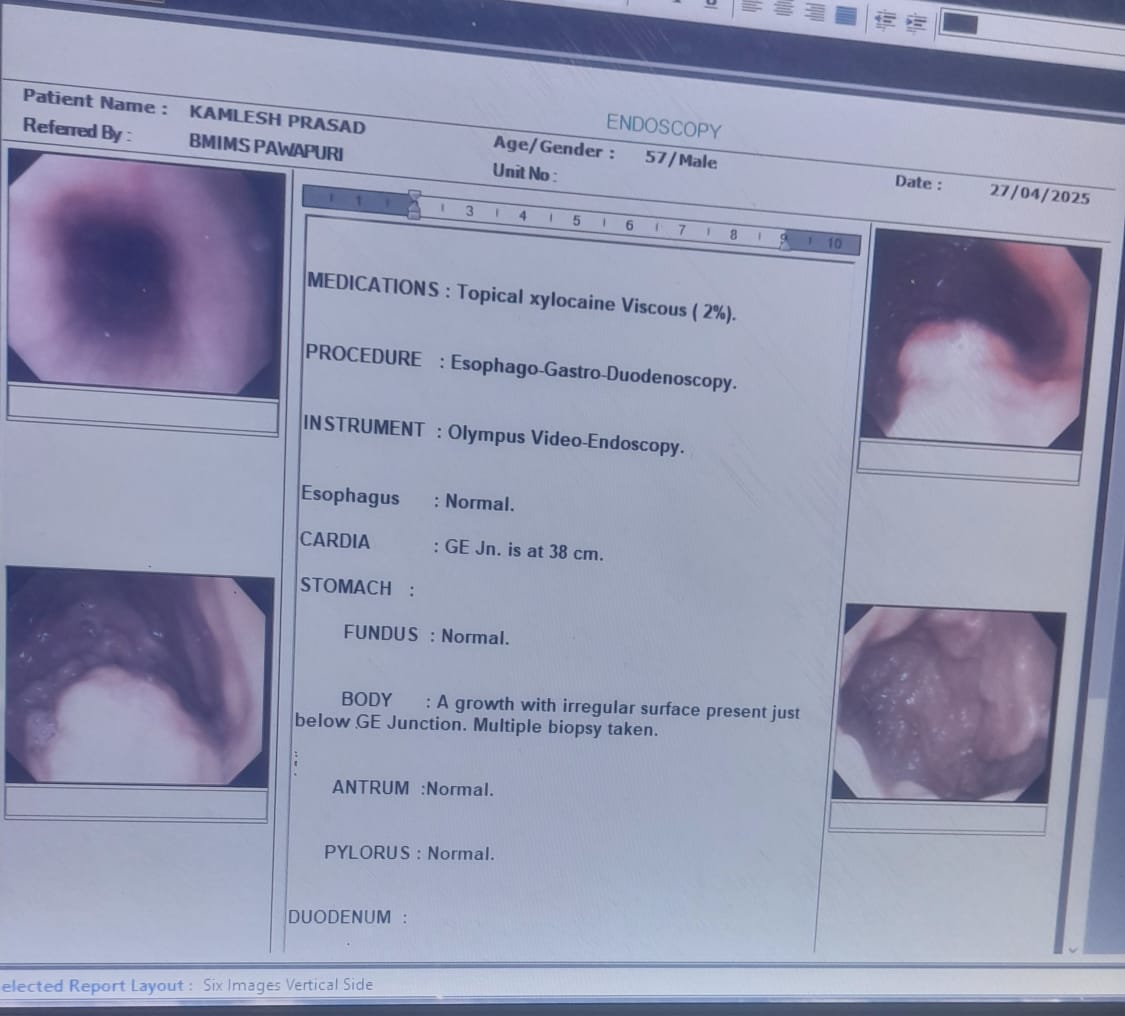Click the right margin marker on ruler
Screen dimensions: 1125x1016
(786, 241)
